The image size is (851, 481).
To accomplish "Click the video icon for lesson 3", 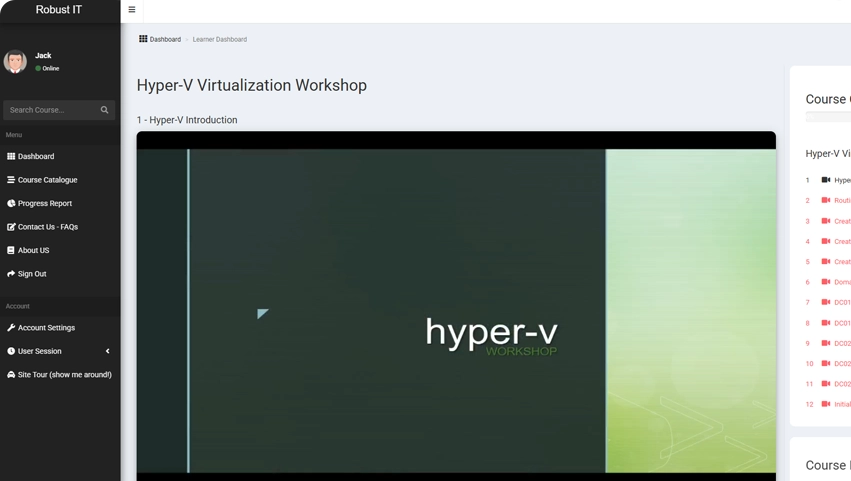I will pyautogui.click(x=825, y=220).
